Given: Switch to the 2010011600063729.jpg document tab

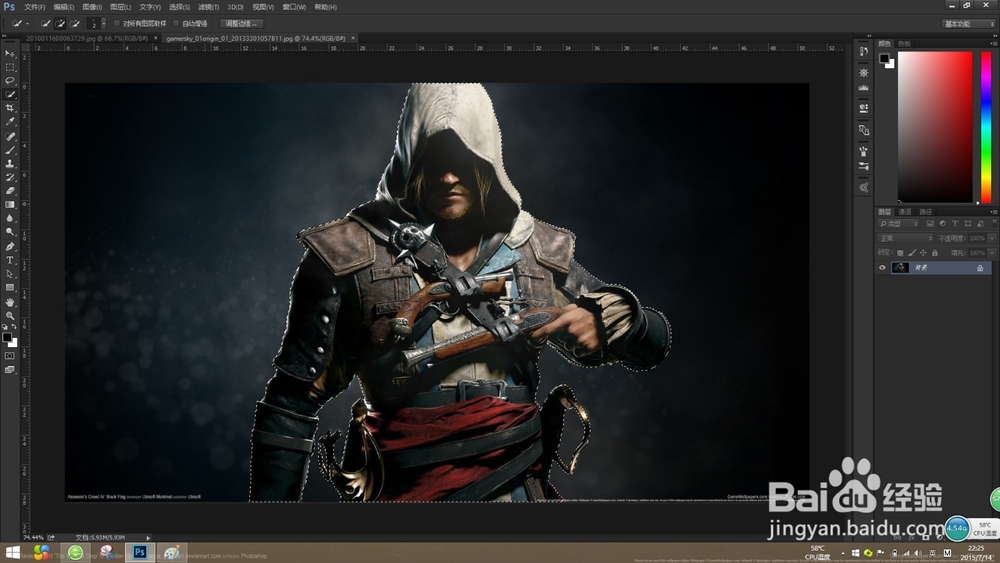Looking at the screenshot, I should click(x=87, y=38).
